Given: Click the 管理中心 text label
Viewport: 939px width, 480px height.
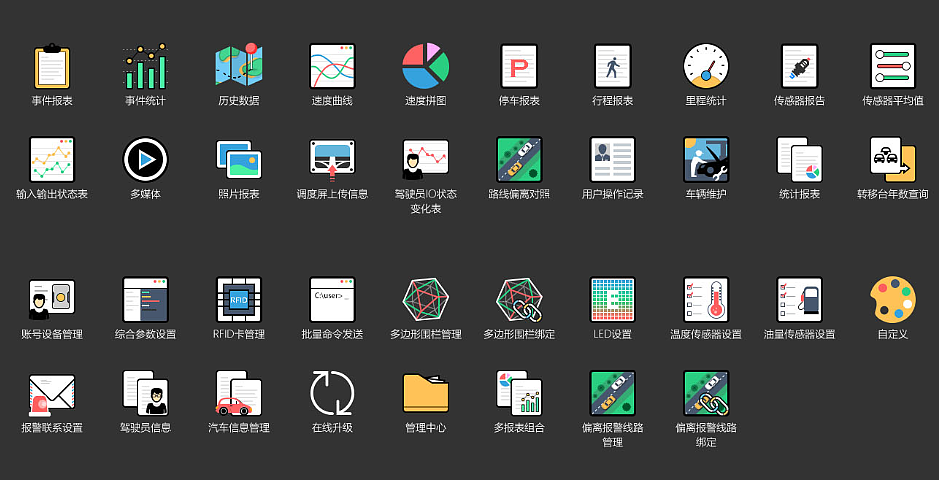Looking at the screenshot, I should tap(426, 428).
